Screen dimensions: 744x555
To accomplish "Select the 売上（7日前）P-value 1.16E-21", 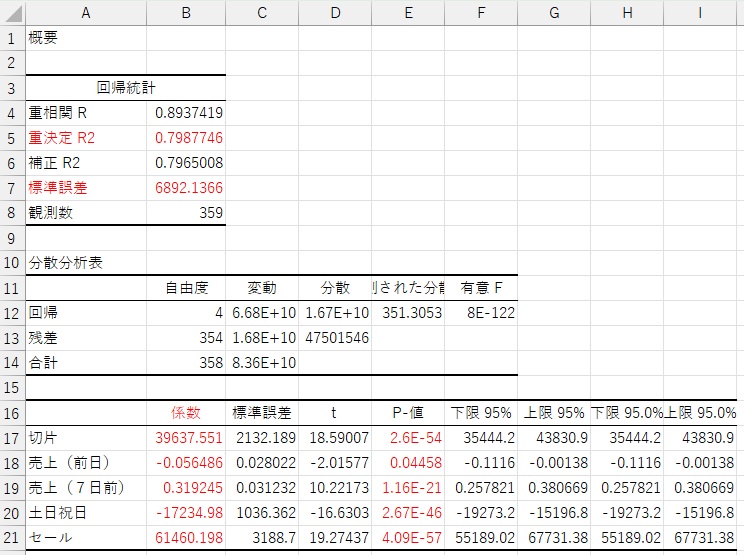I will click(x=408, y=487).
